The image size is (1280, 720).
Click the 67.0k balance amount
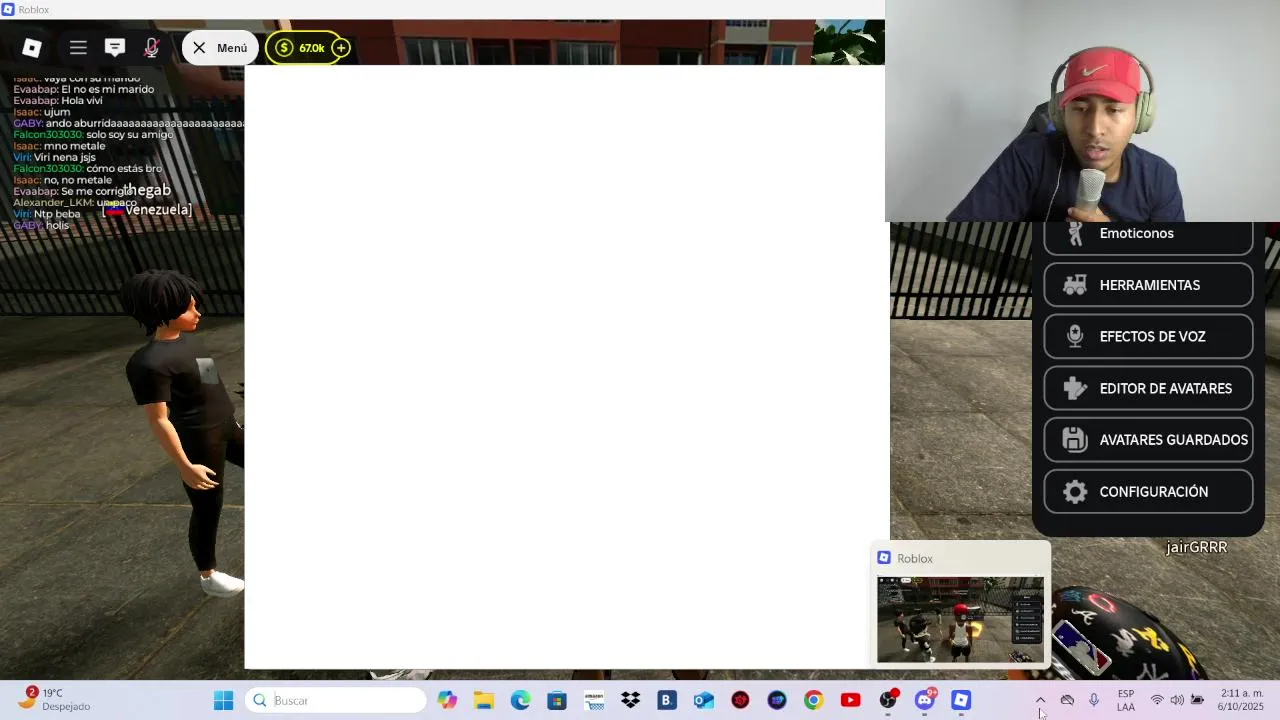312,48
